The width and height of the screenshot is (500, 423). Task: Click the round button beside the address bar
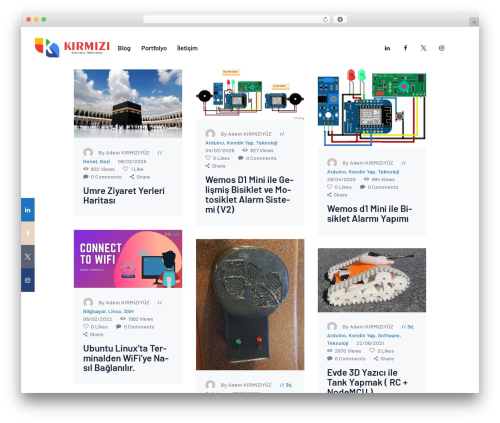340,19
